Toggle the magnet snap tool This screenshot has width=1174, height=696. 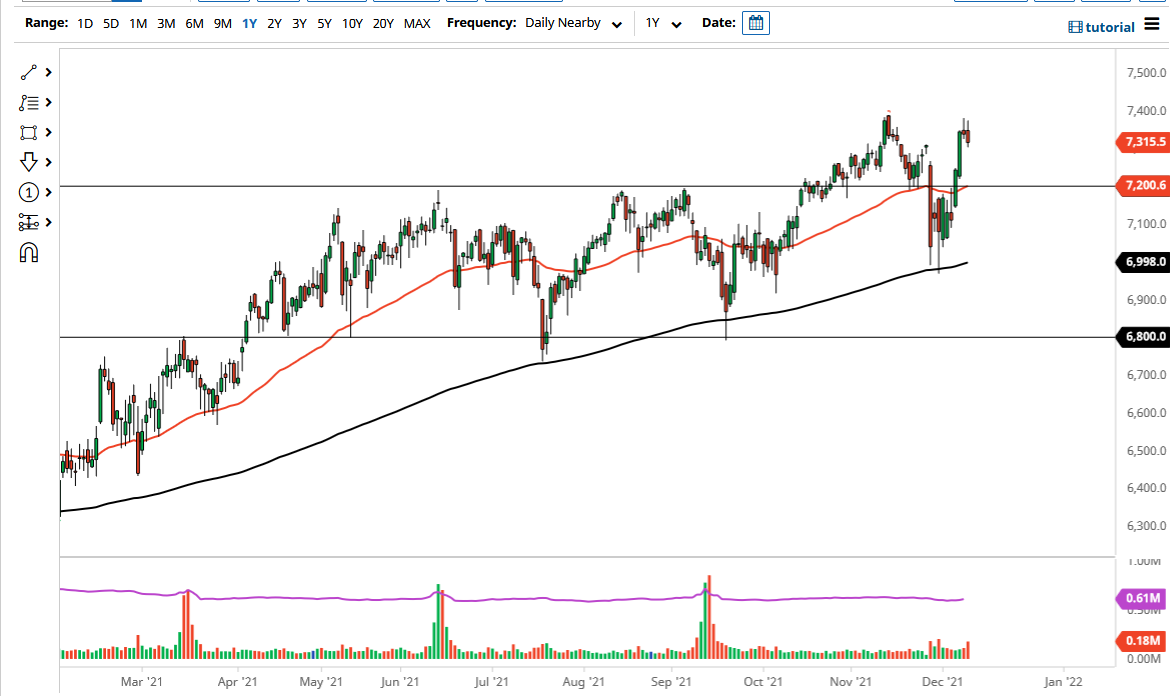[x=28, y=253]
